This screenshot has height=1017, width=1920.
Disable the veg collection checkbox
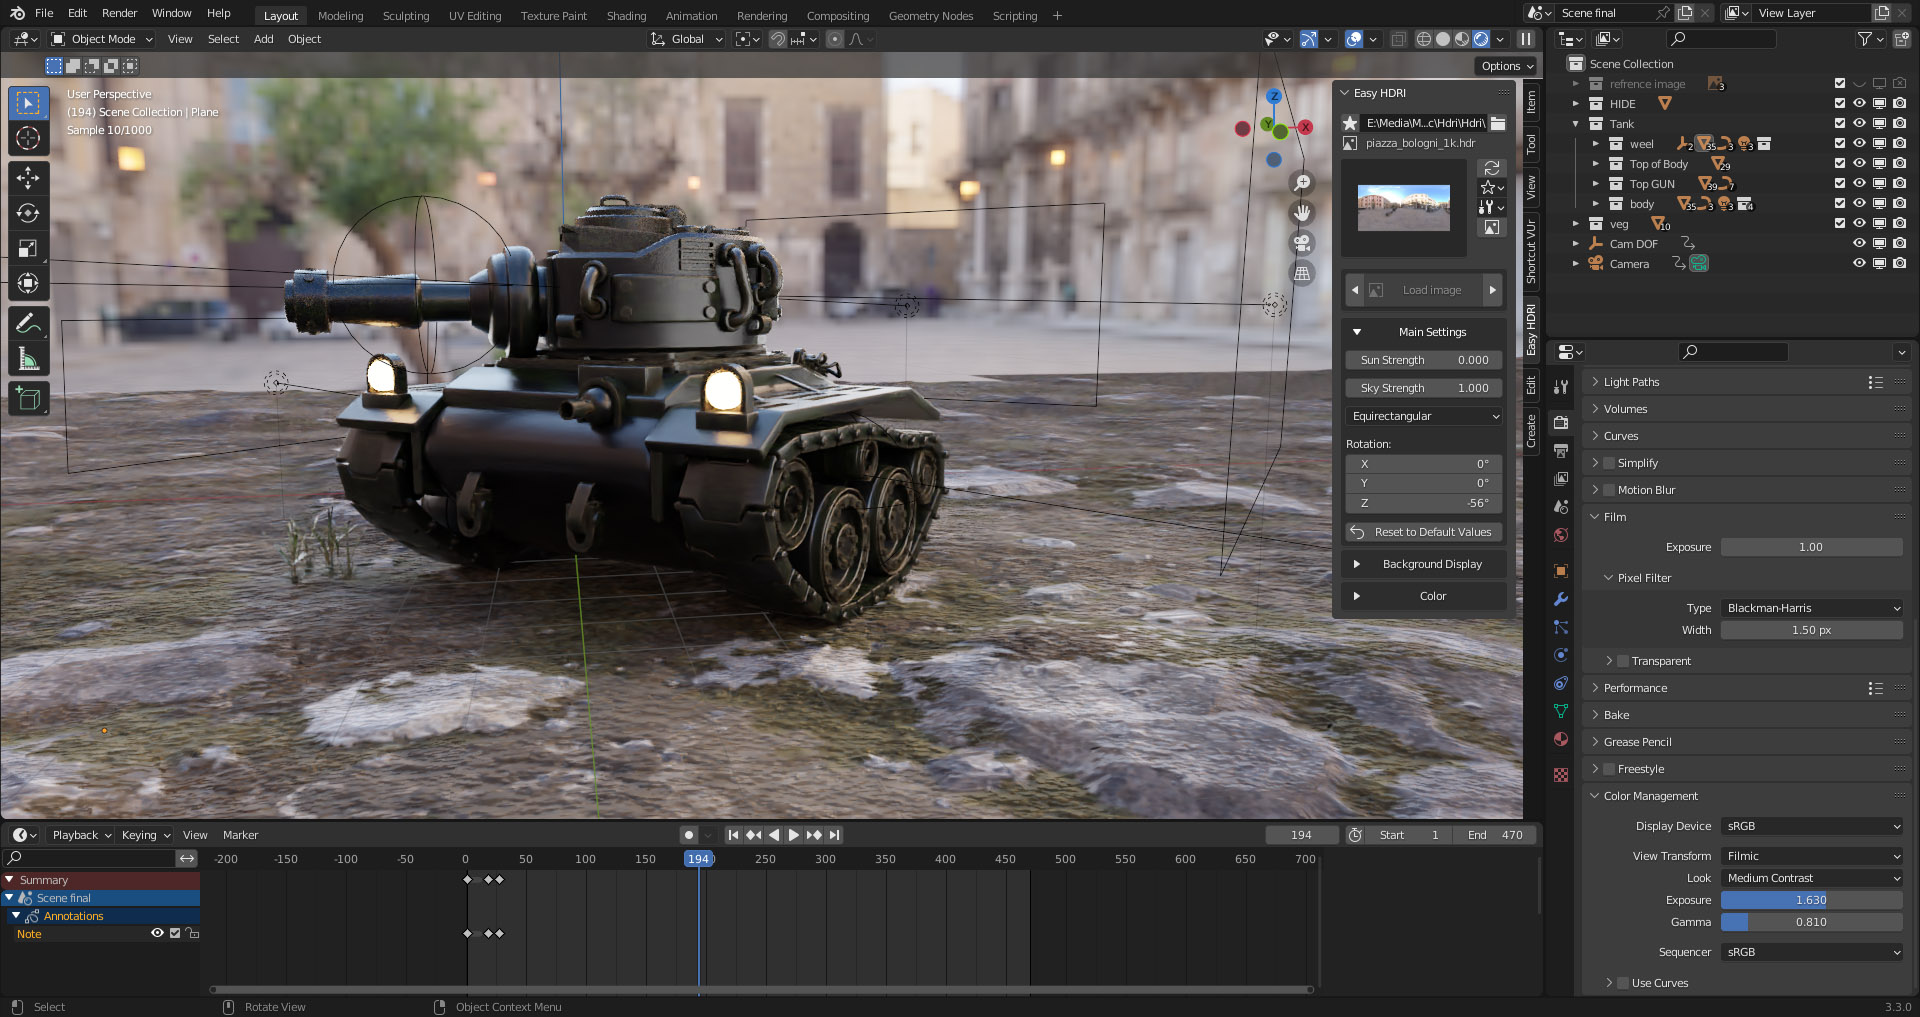[x=1839, y=224]
